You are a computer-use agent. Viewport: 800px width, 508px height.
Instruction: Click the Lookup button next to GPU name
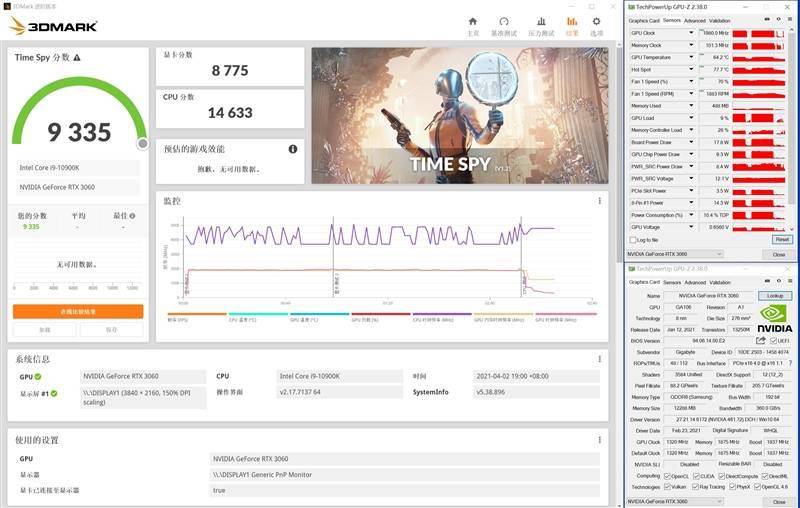click(774, 295)
